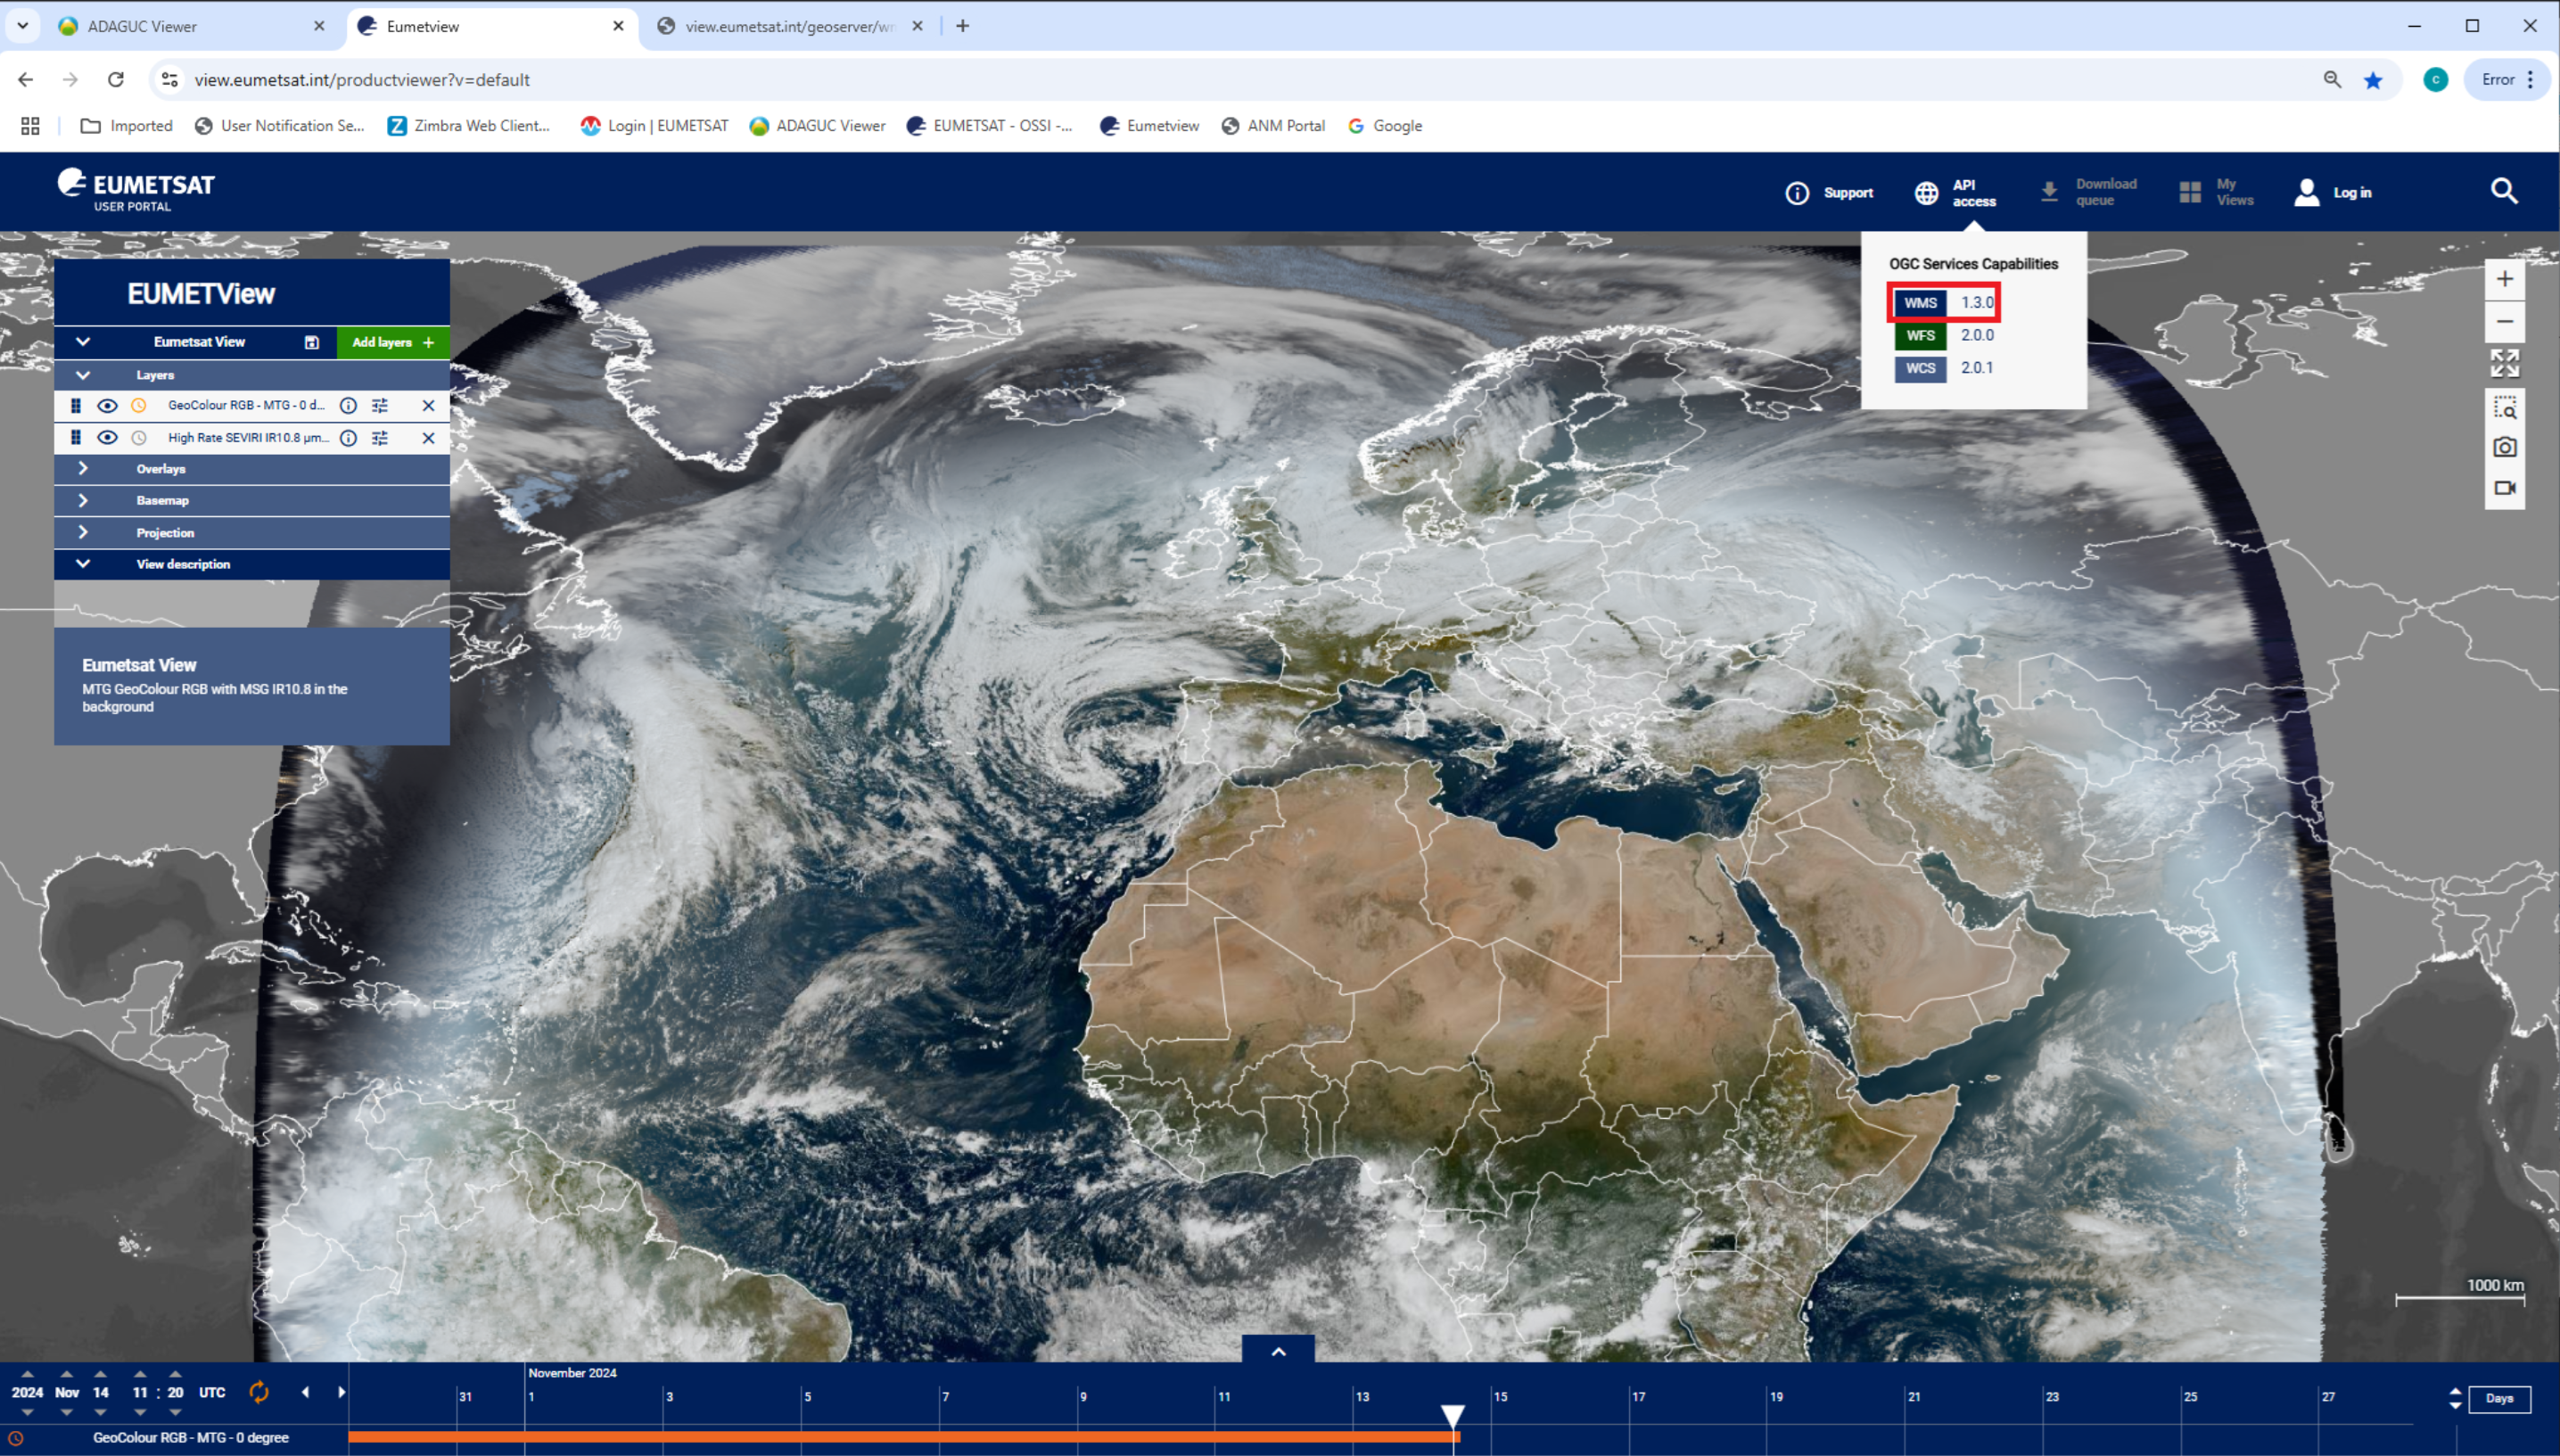2560x1456 pixels.
Task: Open the ANM Portal bookmark
Action: [x=1273, y=126]
